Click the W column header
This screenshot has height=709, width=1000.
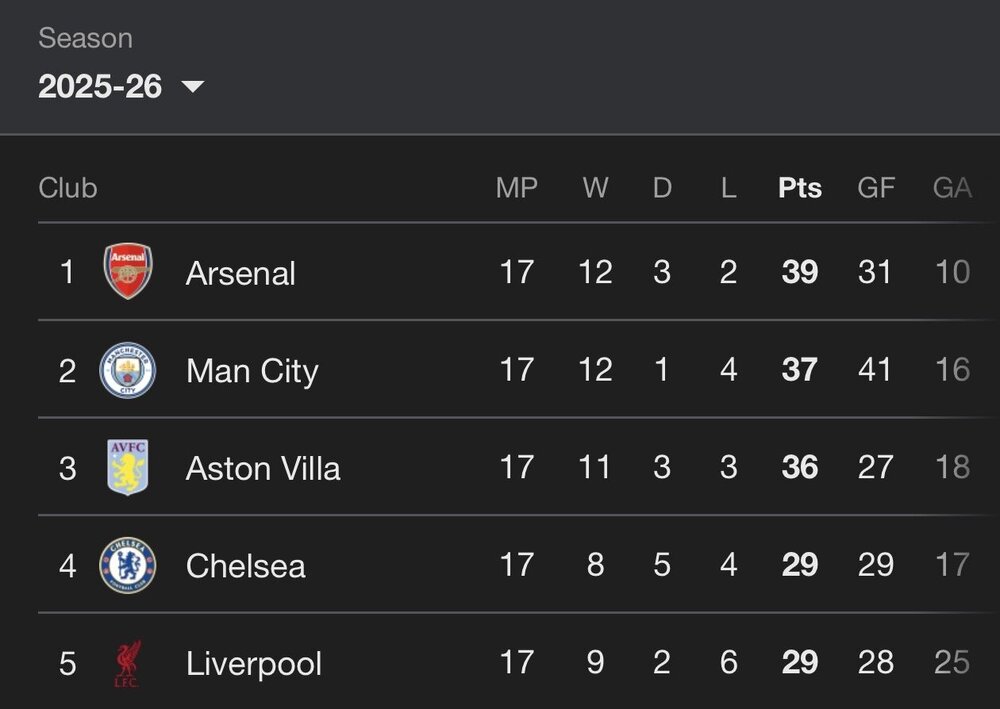595,188
